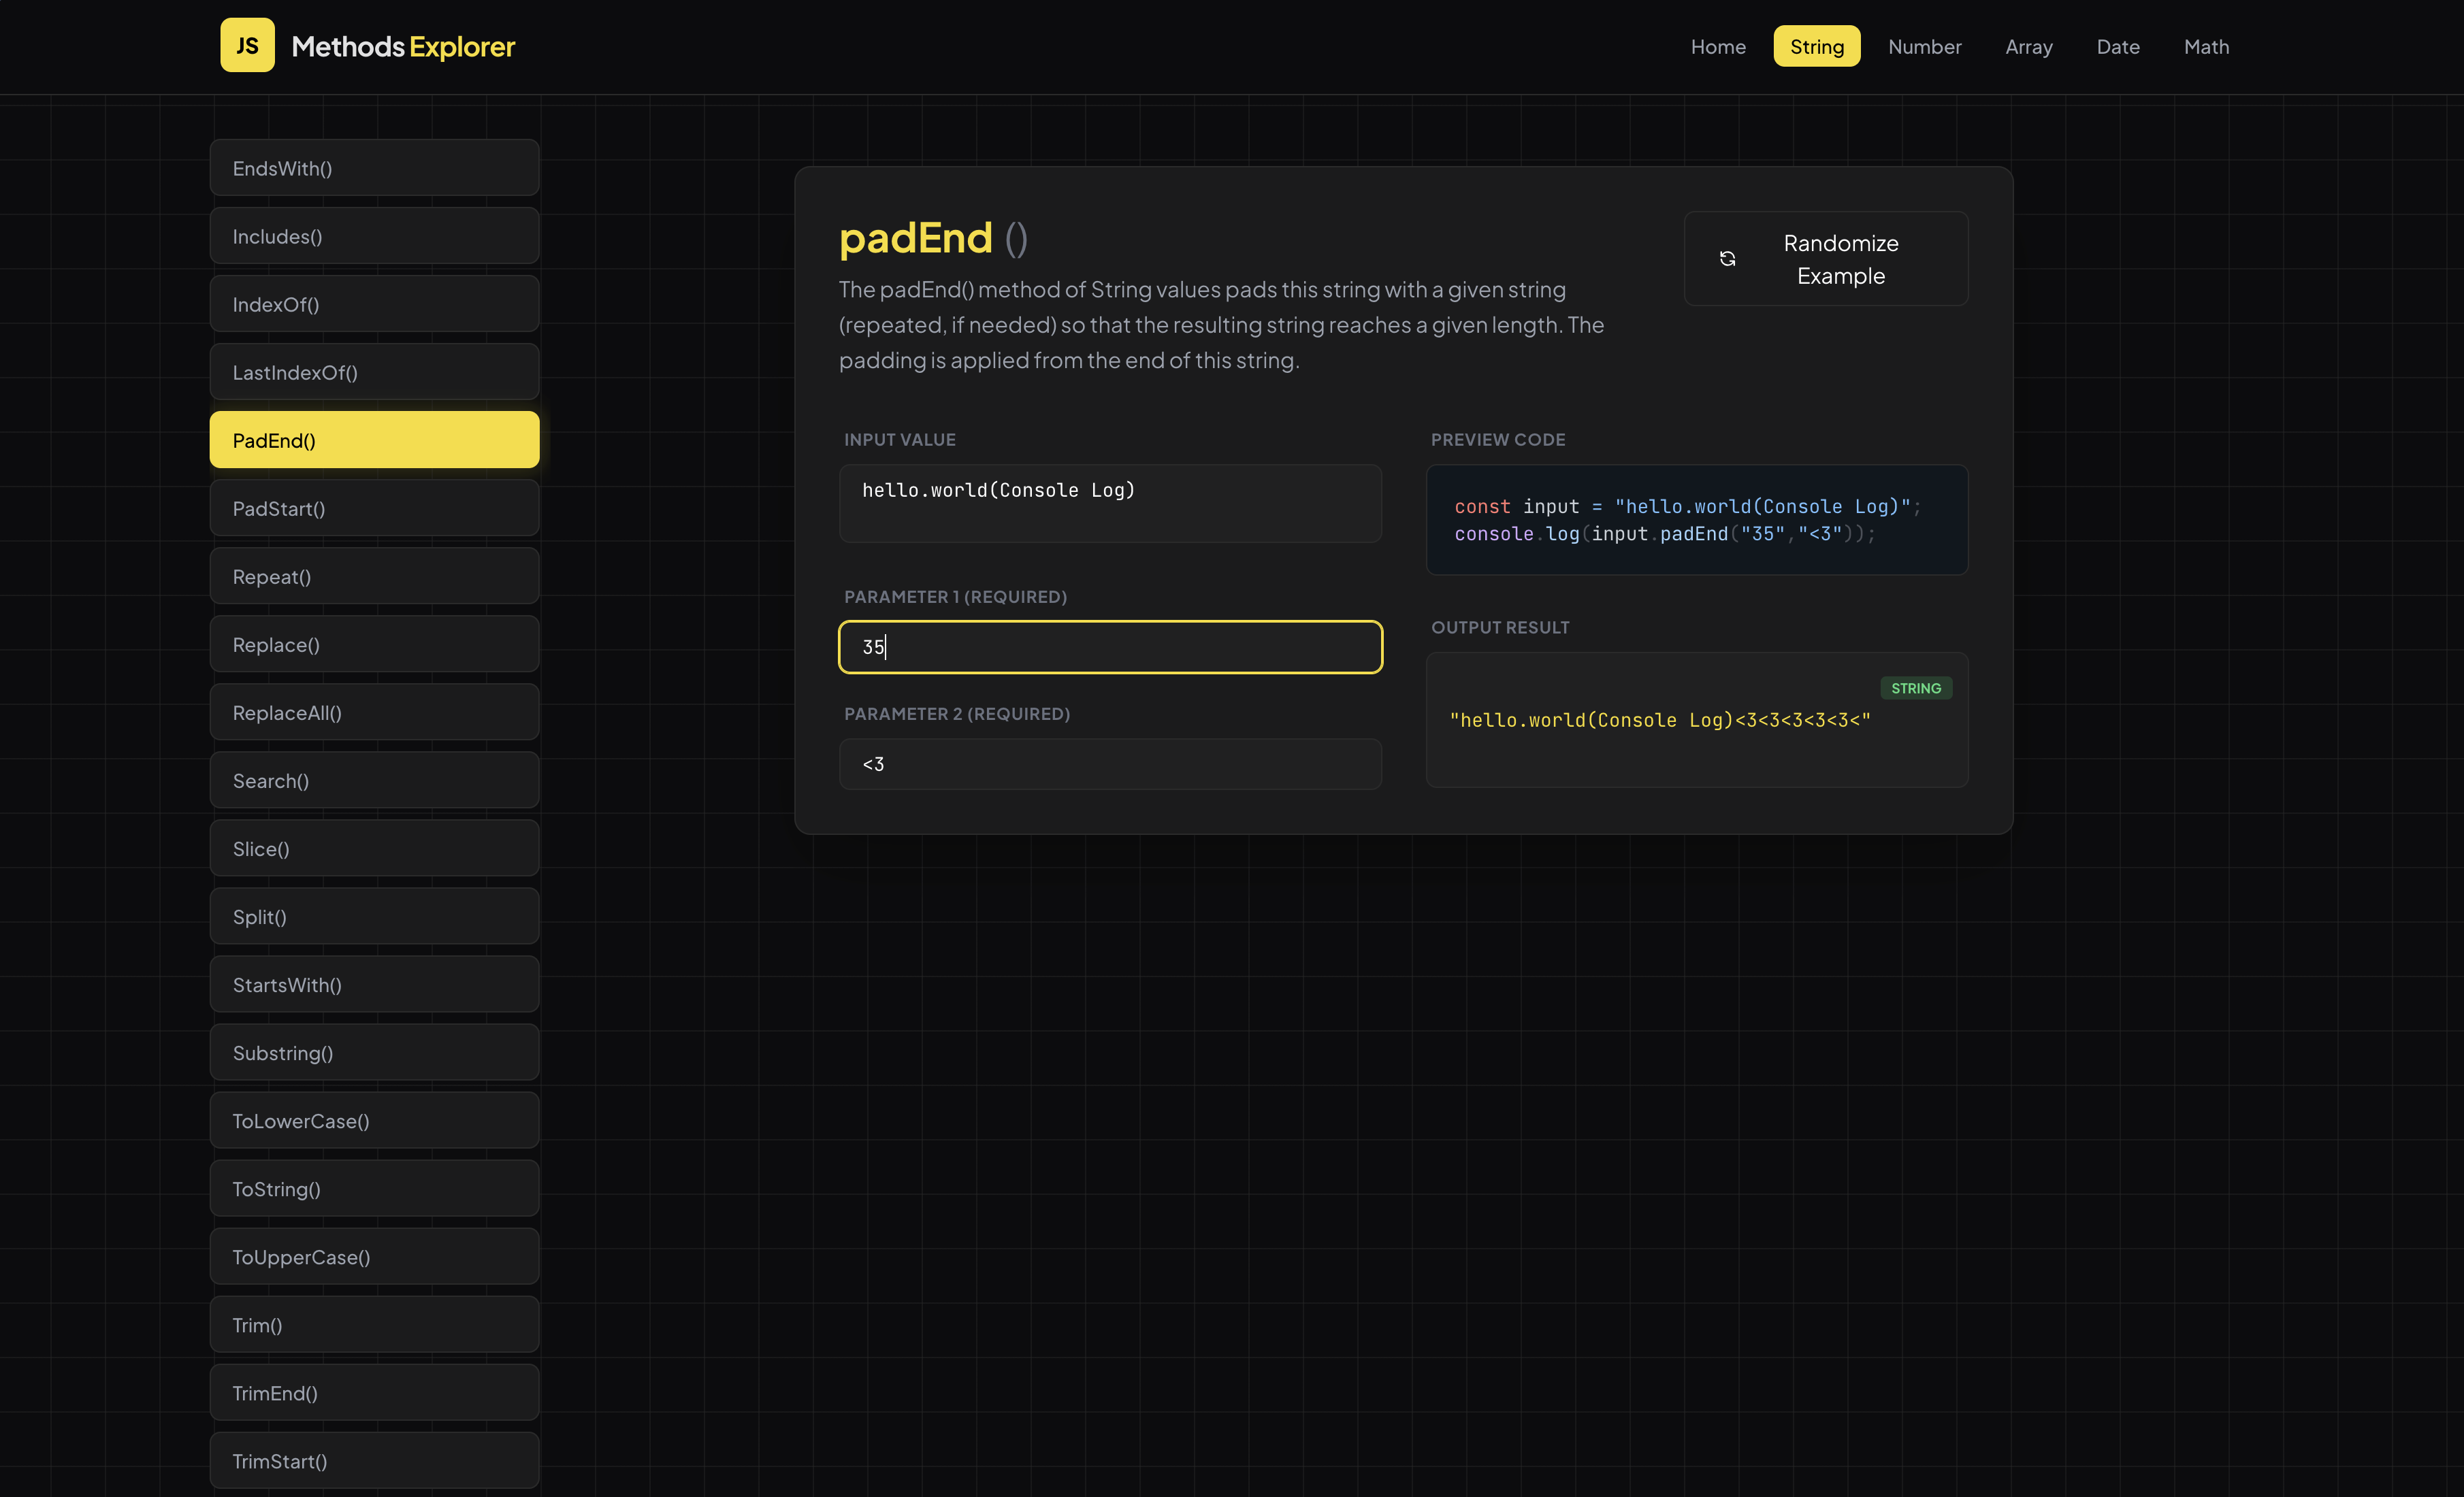
Task: Open the Home nav item
Action: [x=1718, y=46]
